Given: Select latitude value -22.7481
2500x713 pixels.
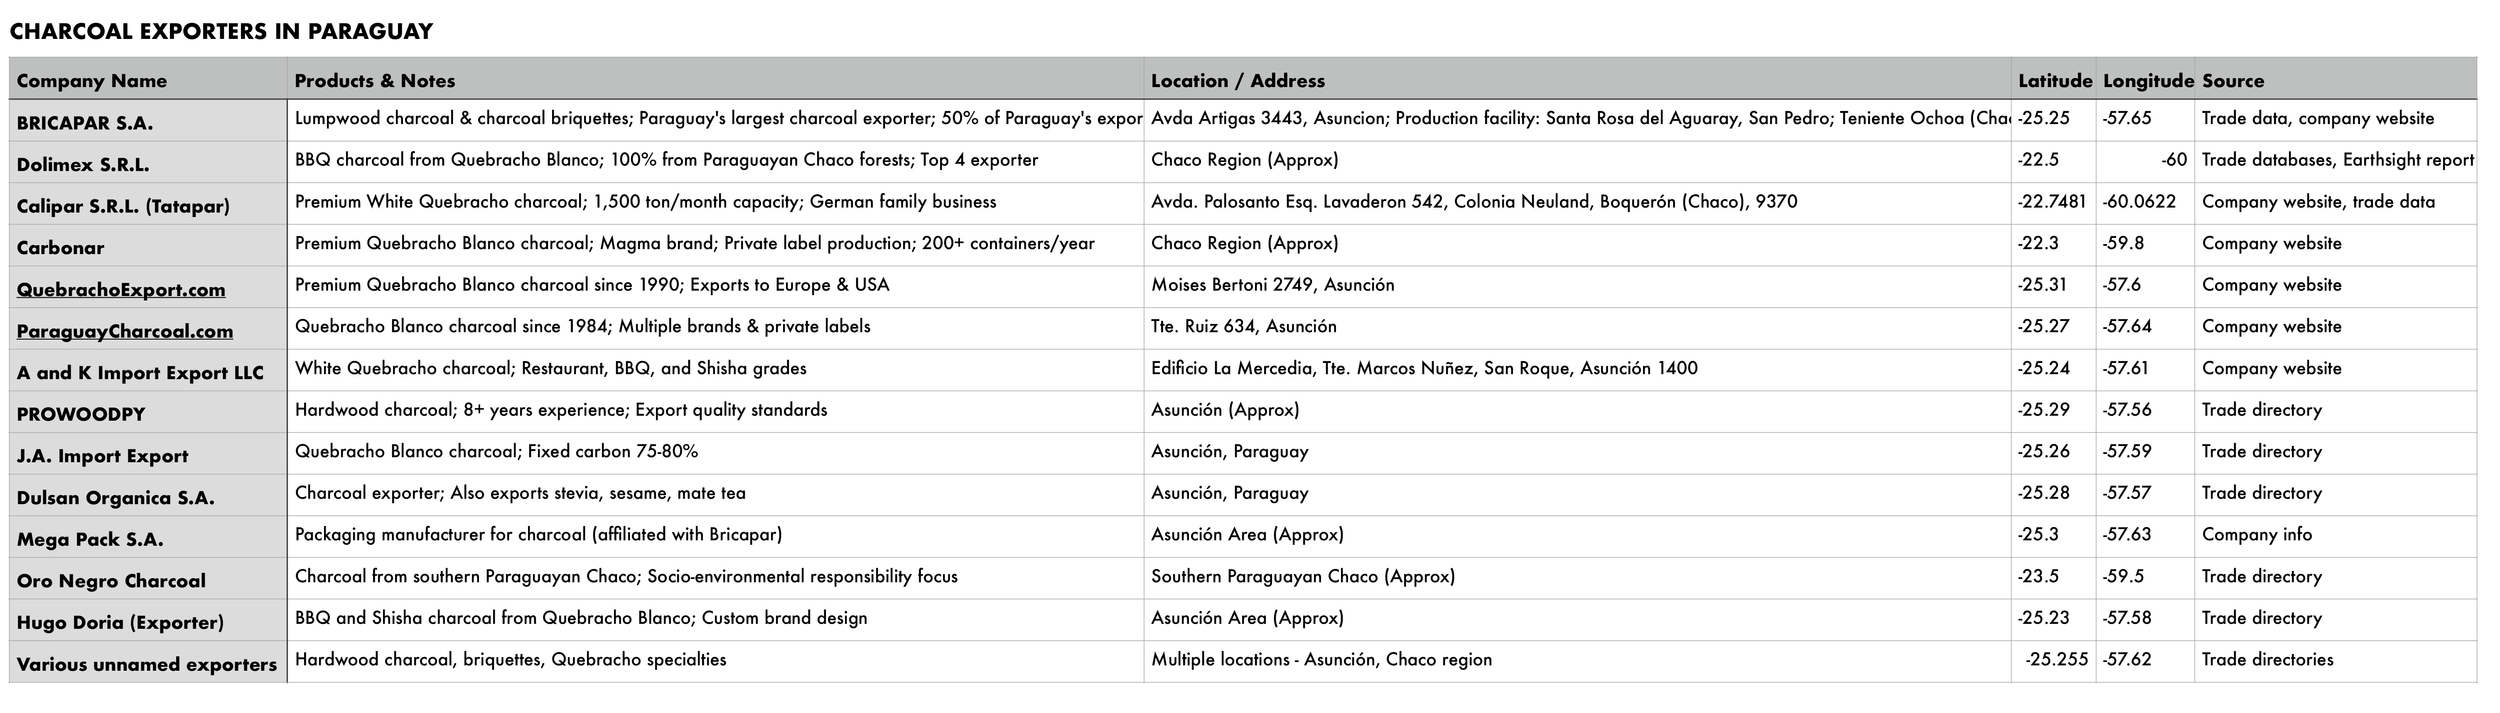Looking at the screenshot, I should coord(2054,202).
